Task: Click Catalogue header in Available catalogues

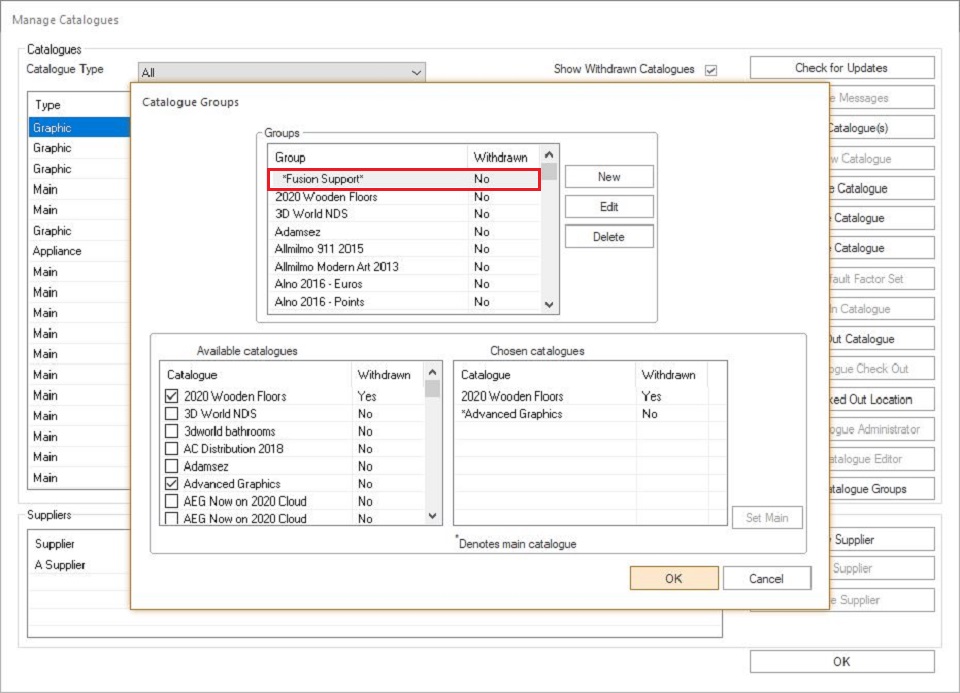Action: 255,375
